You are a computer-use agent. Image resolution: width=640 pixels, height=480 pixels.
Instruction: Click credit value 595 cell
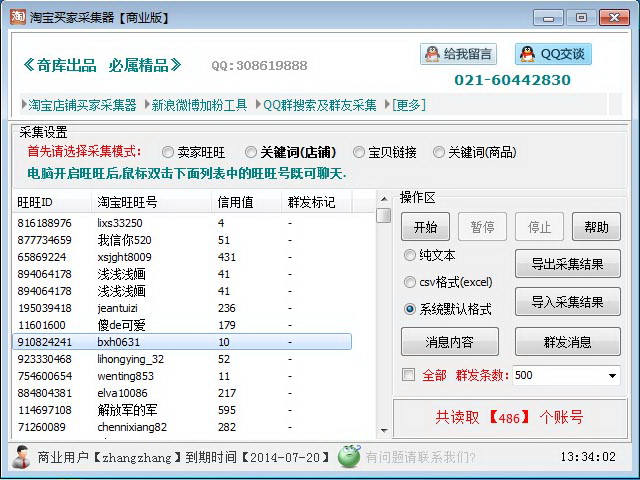click(227, 410)
